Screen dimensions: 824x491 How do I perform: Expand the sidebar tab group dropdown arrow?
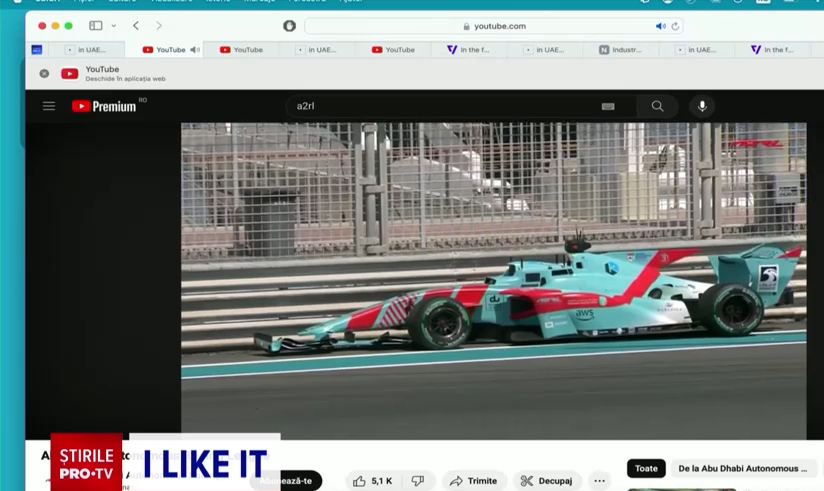(114, 26)
